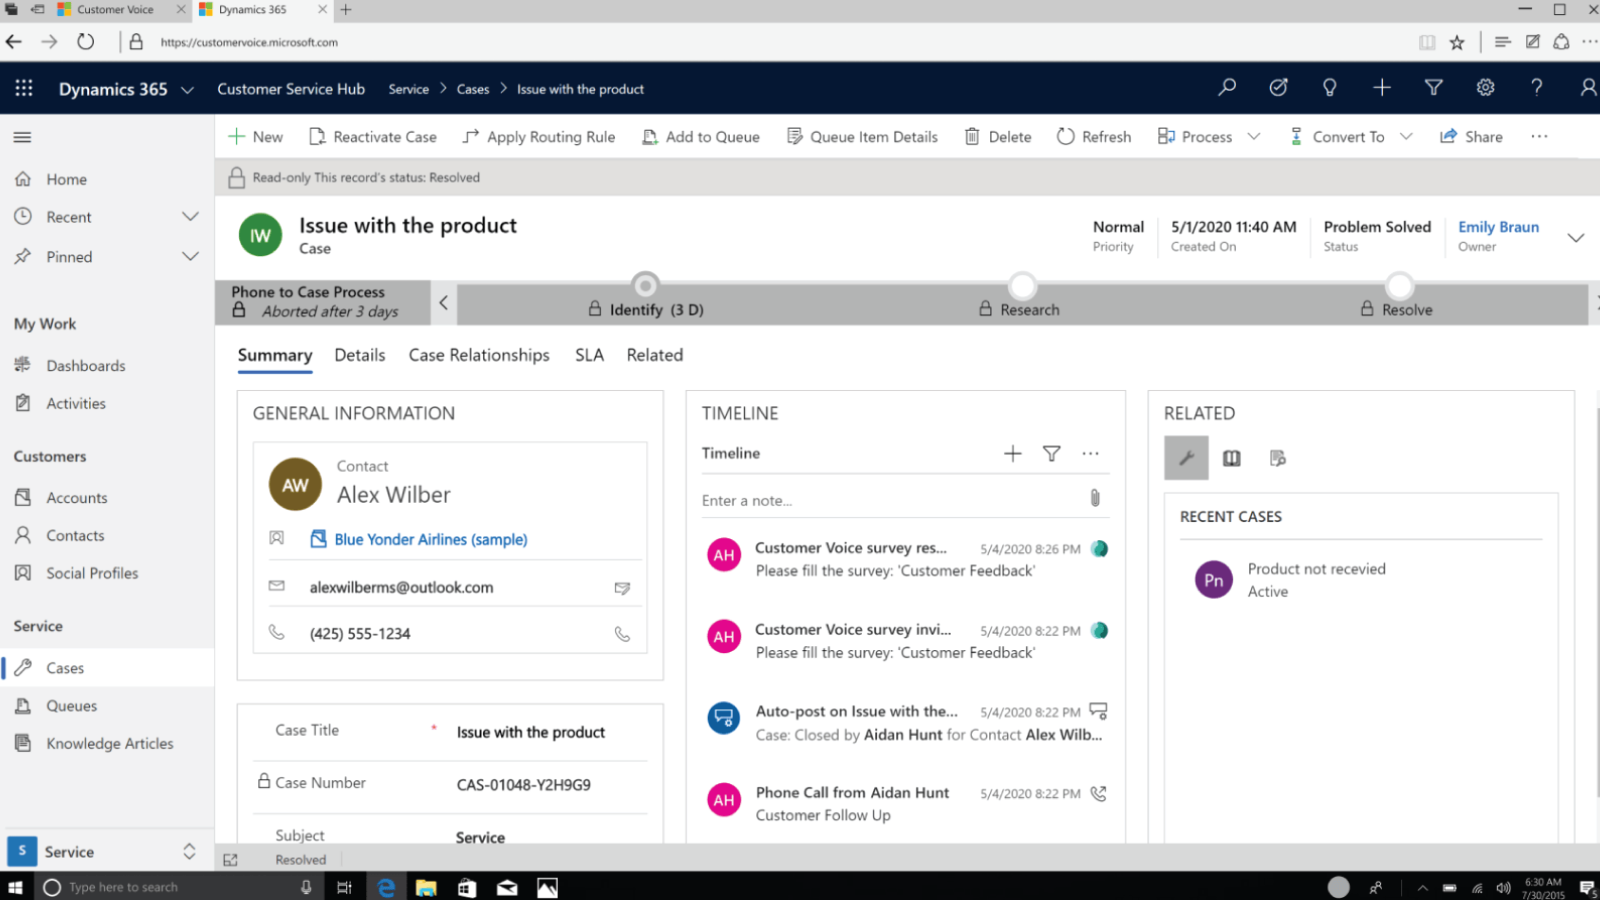Expand the Process dropdown in the command bar
The image size is (1600, 900).
pyautogui.click(x=1254, y=136)
